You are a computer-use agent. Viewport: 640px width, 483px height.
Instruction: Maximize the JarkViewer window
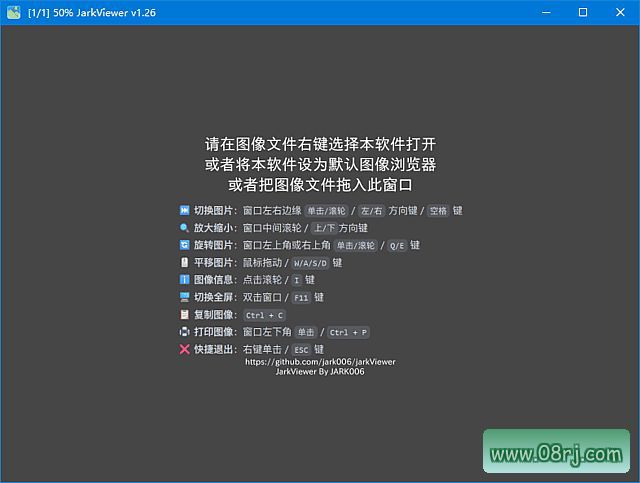583,12
